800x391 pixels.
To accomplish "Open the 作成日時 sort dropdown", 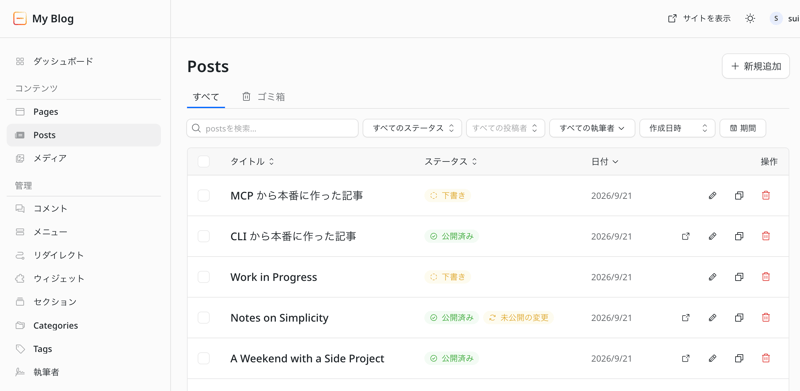I will click(x=677, y=128).
